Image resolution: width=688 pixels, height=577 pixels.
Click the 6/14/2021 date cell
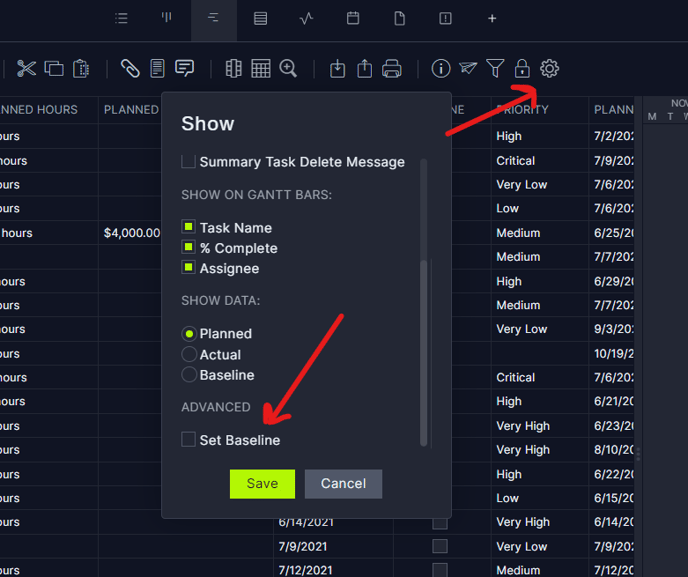point(306,522)
